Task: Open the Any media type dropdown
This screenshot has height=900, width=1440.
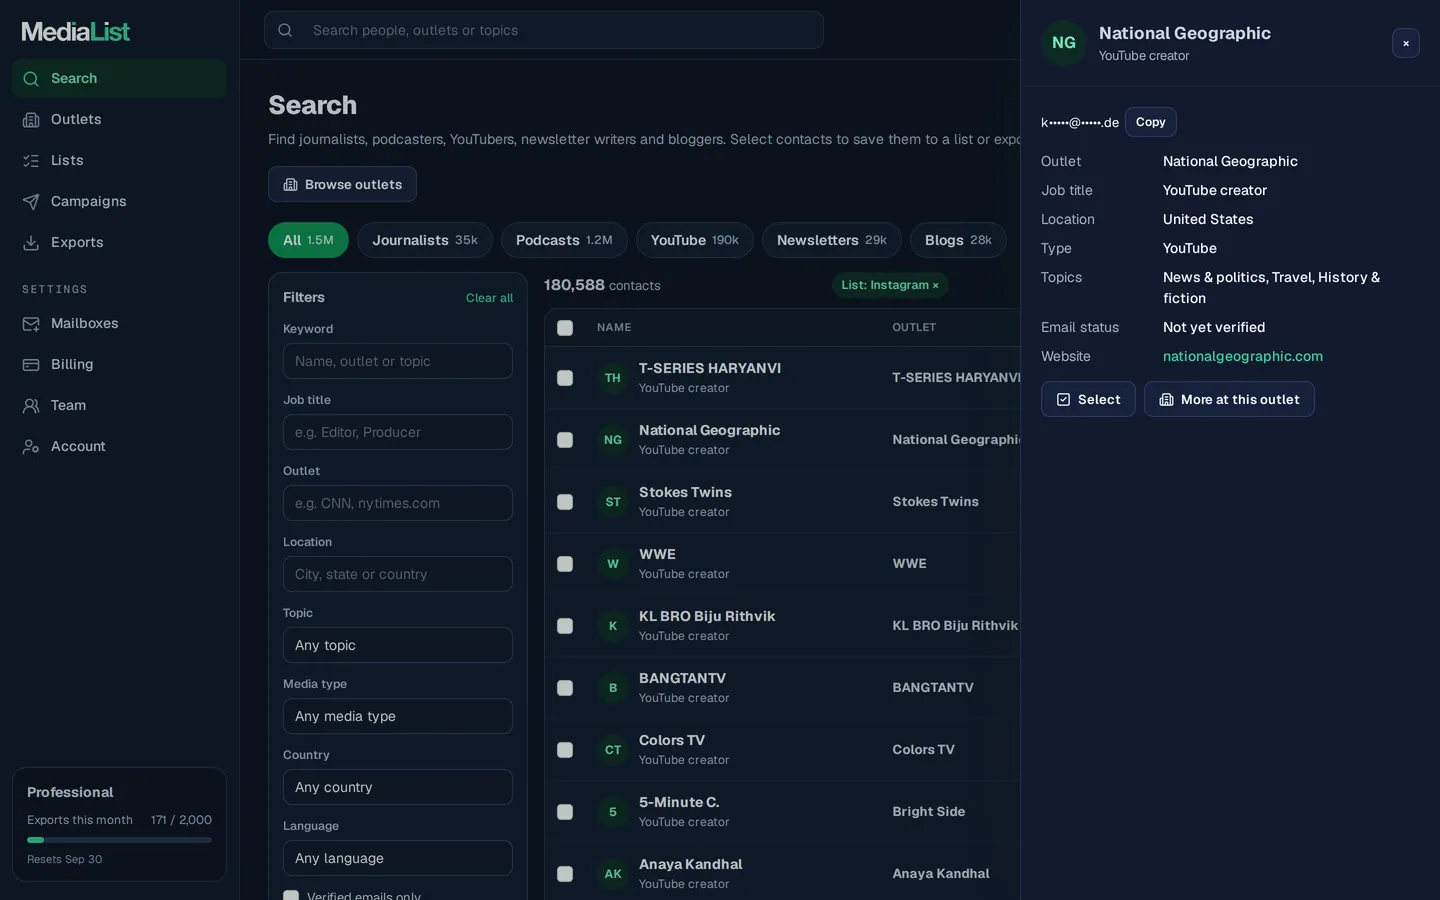Action: click(398, 716)
